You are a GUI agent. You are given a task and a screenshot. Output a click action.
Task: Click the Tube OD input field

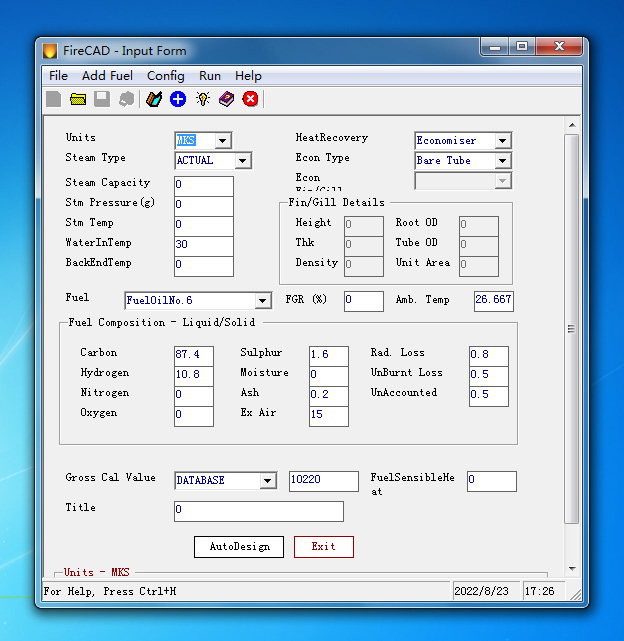click(479, 246)
